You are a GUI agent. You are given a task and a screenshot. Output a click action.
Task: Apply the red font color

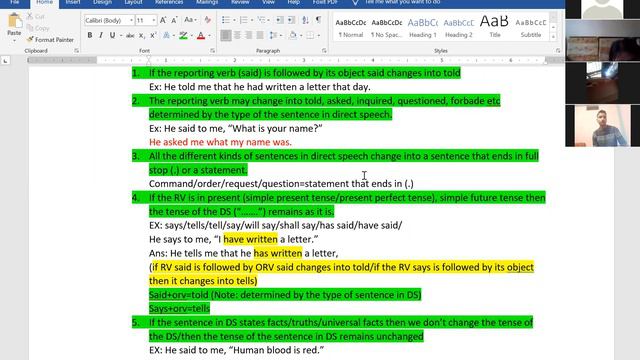point(201,36)
